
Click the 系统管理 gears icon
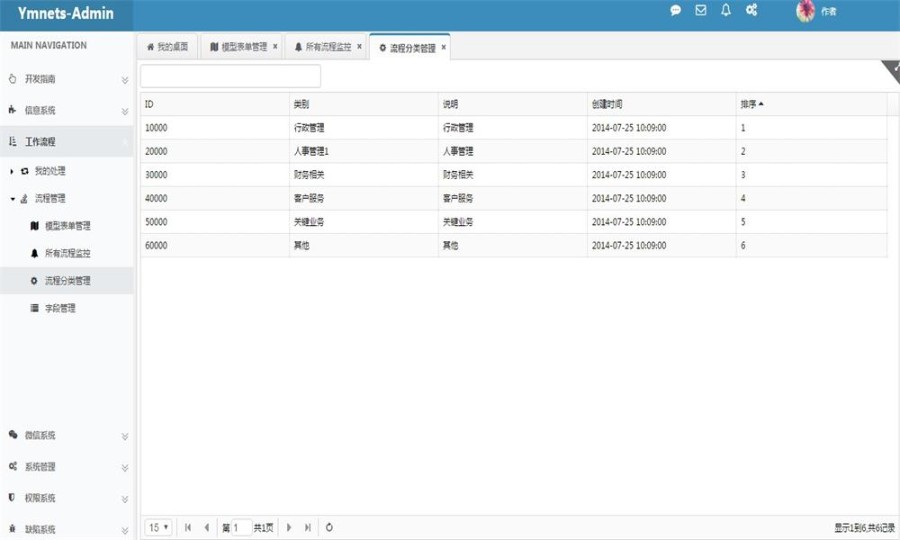(13, 467)
